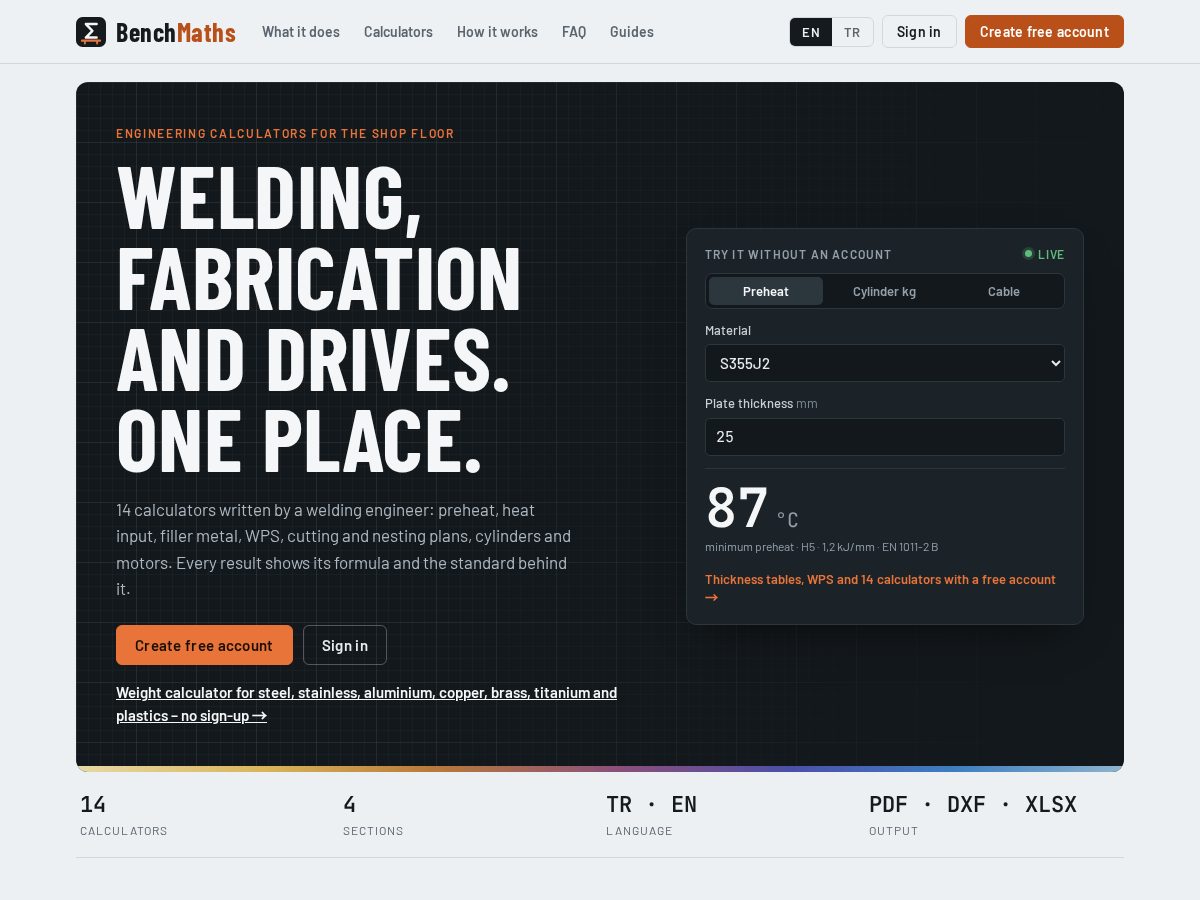
Task: Click the 4 Sections stat
Action: click(x=373, y=816)
